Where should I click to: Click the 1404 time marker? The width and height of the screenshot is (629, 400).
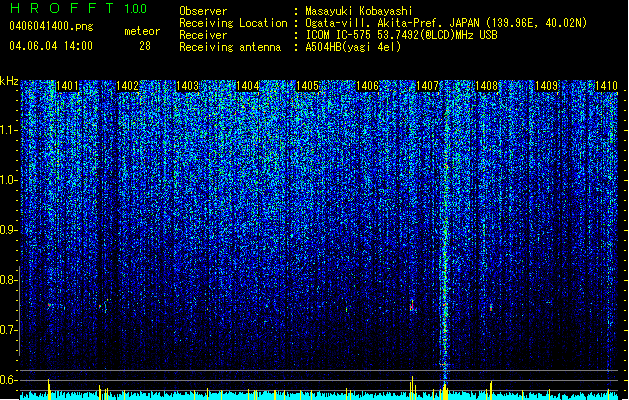248,86
